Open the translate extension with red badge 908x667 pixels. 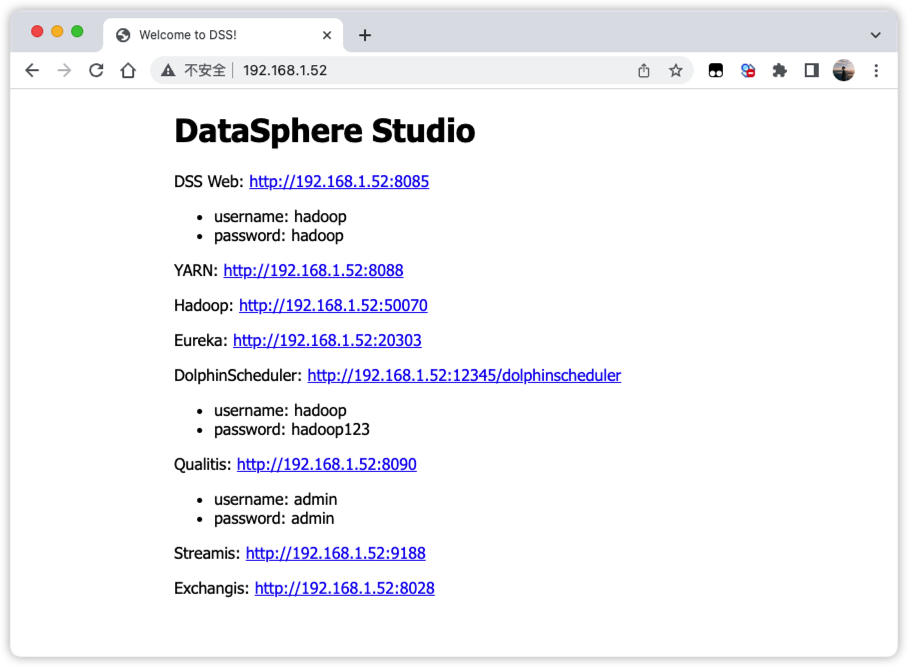(x=748, y=71)
